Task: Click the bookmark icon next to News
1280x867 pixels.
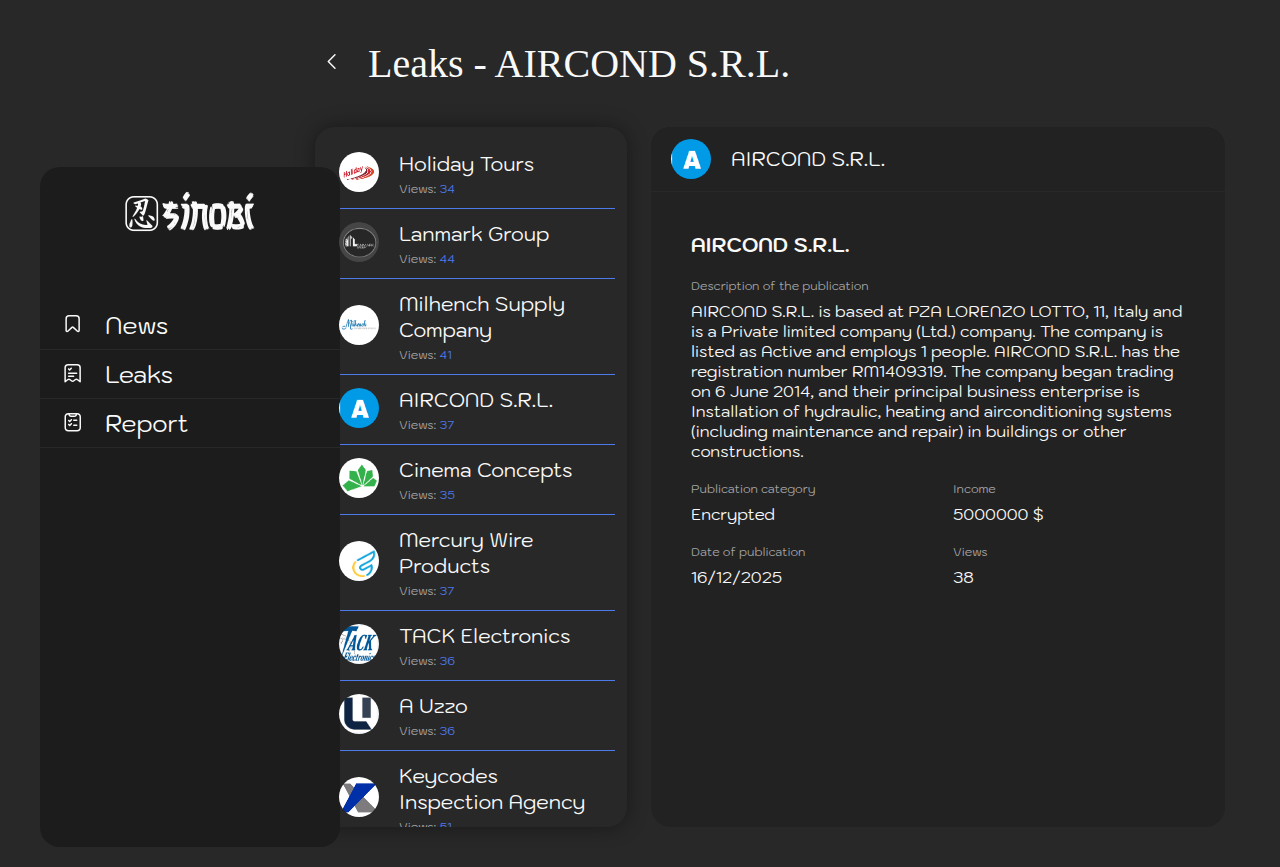Action: coord(72,324)
